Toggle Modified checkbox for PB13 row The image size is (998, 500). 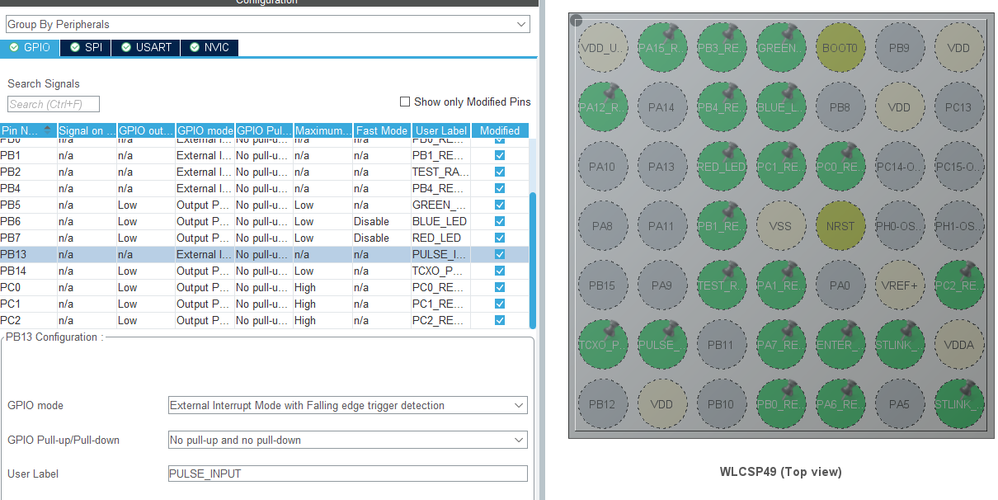(x=500, y=254)
